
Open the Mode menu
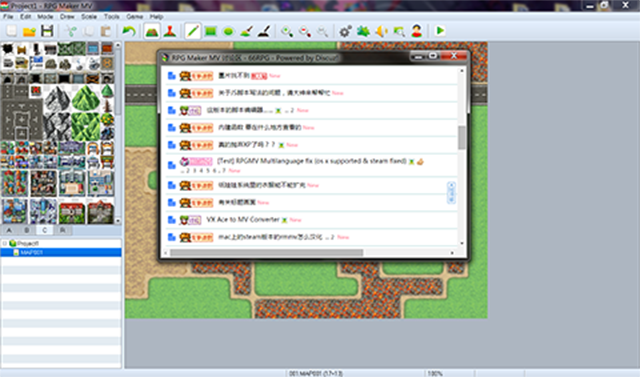(45, 17)
